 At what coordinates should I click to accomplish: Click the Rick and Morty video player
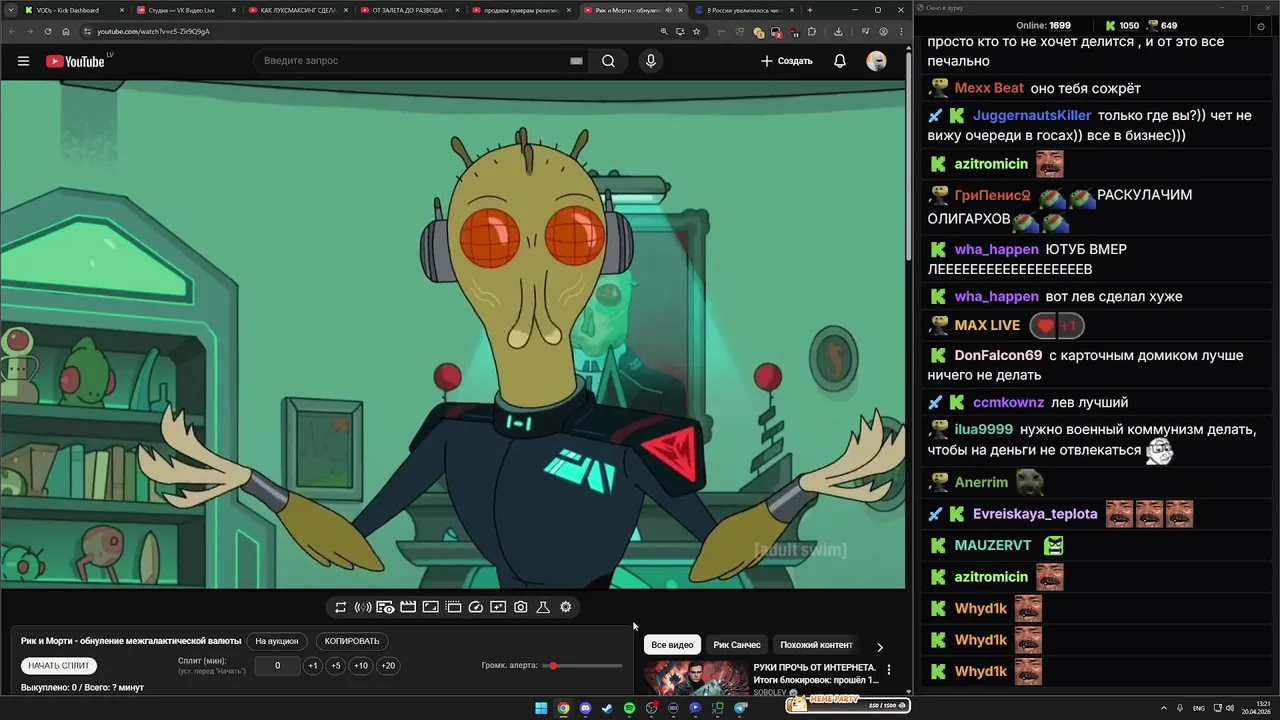[453, 334]
